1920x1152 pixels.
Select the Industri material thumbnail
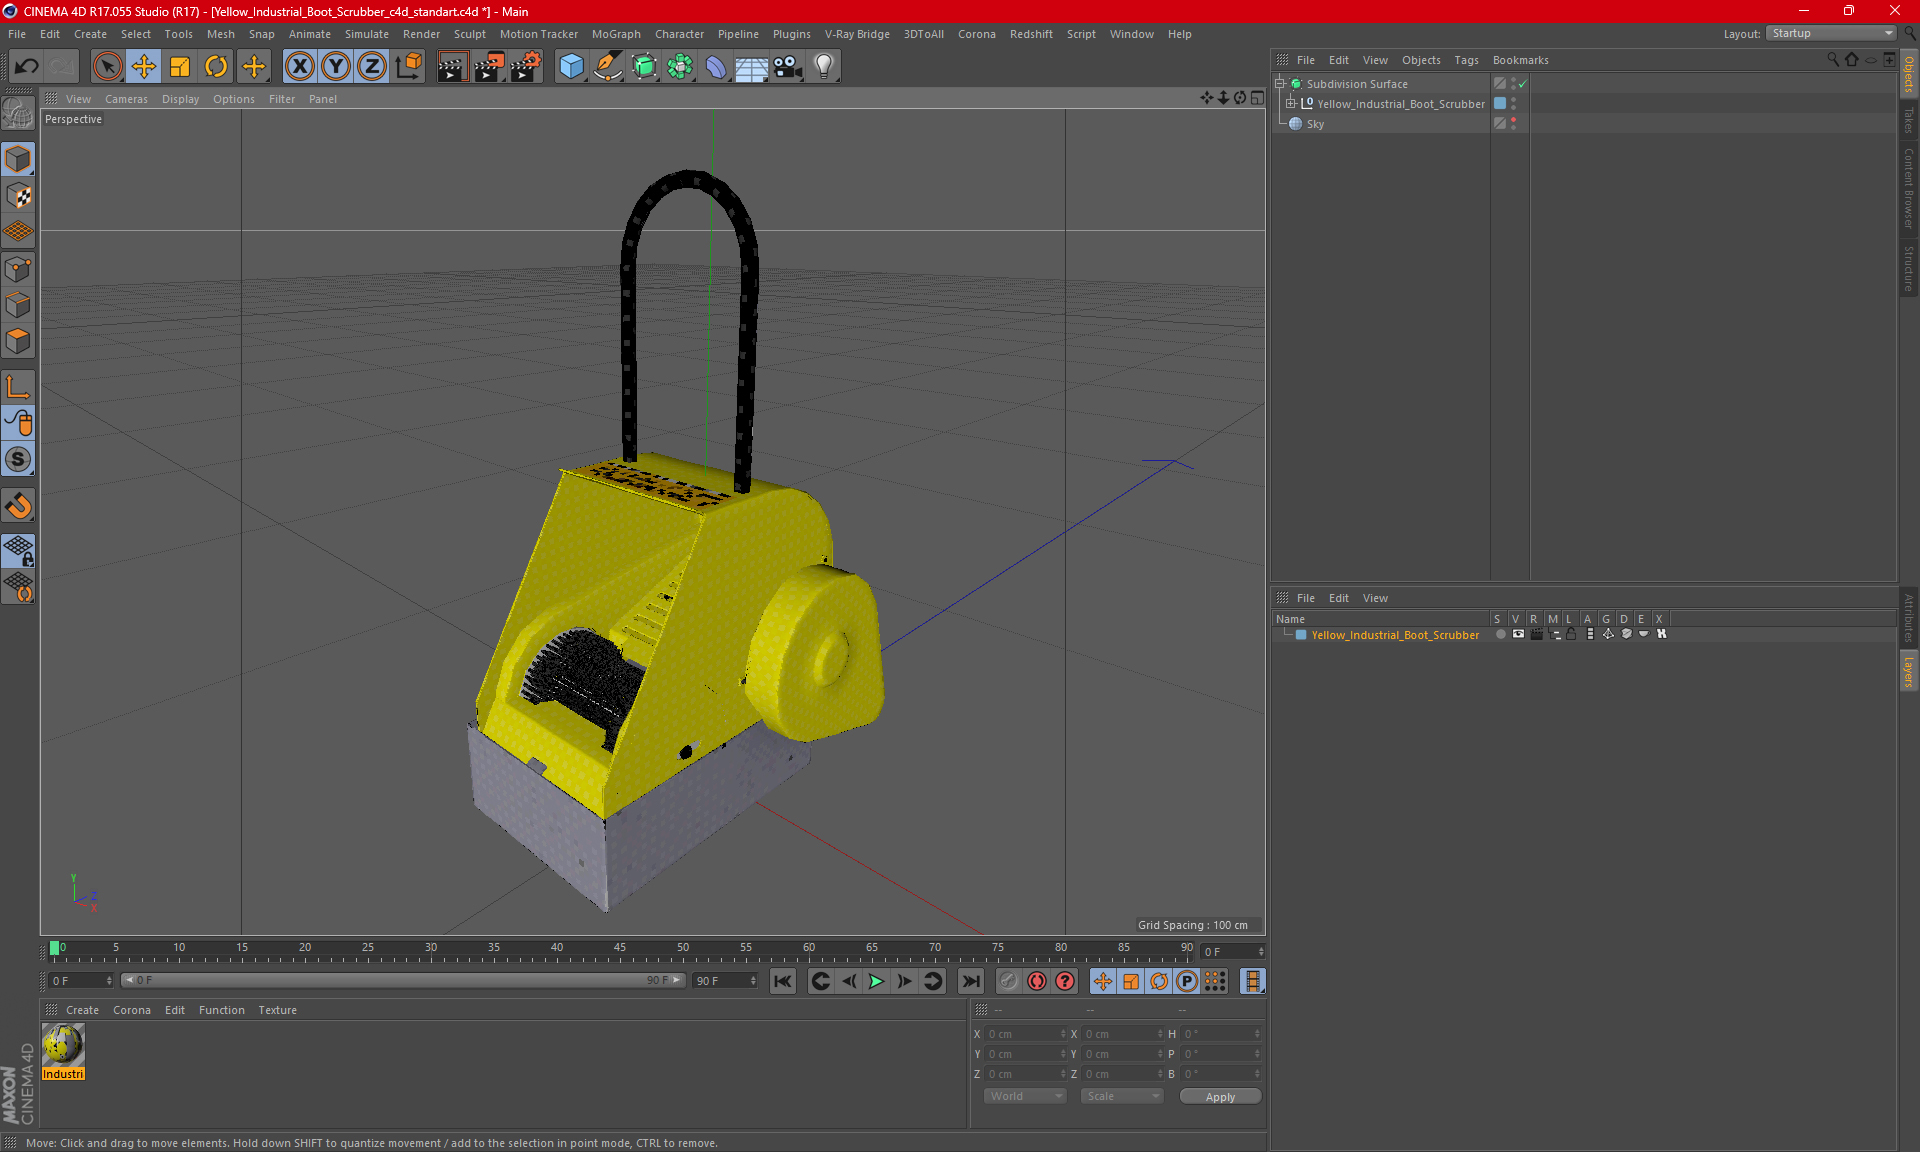(x=63, y=1045)
